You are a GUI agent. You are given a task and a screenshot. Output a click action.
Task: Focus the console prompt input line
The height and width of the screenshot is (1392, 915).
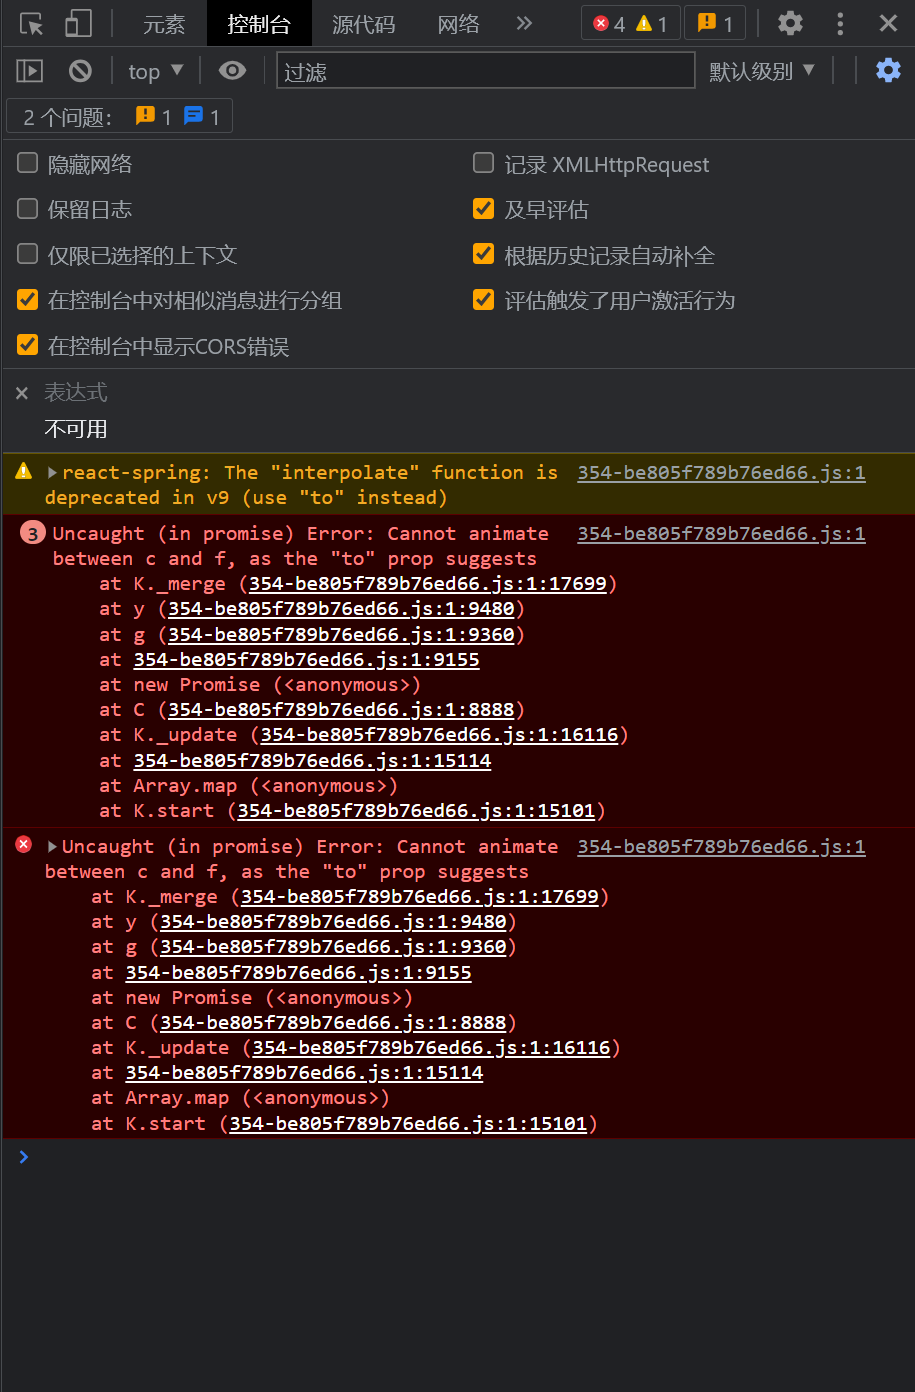click(470, 1157)
